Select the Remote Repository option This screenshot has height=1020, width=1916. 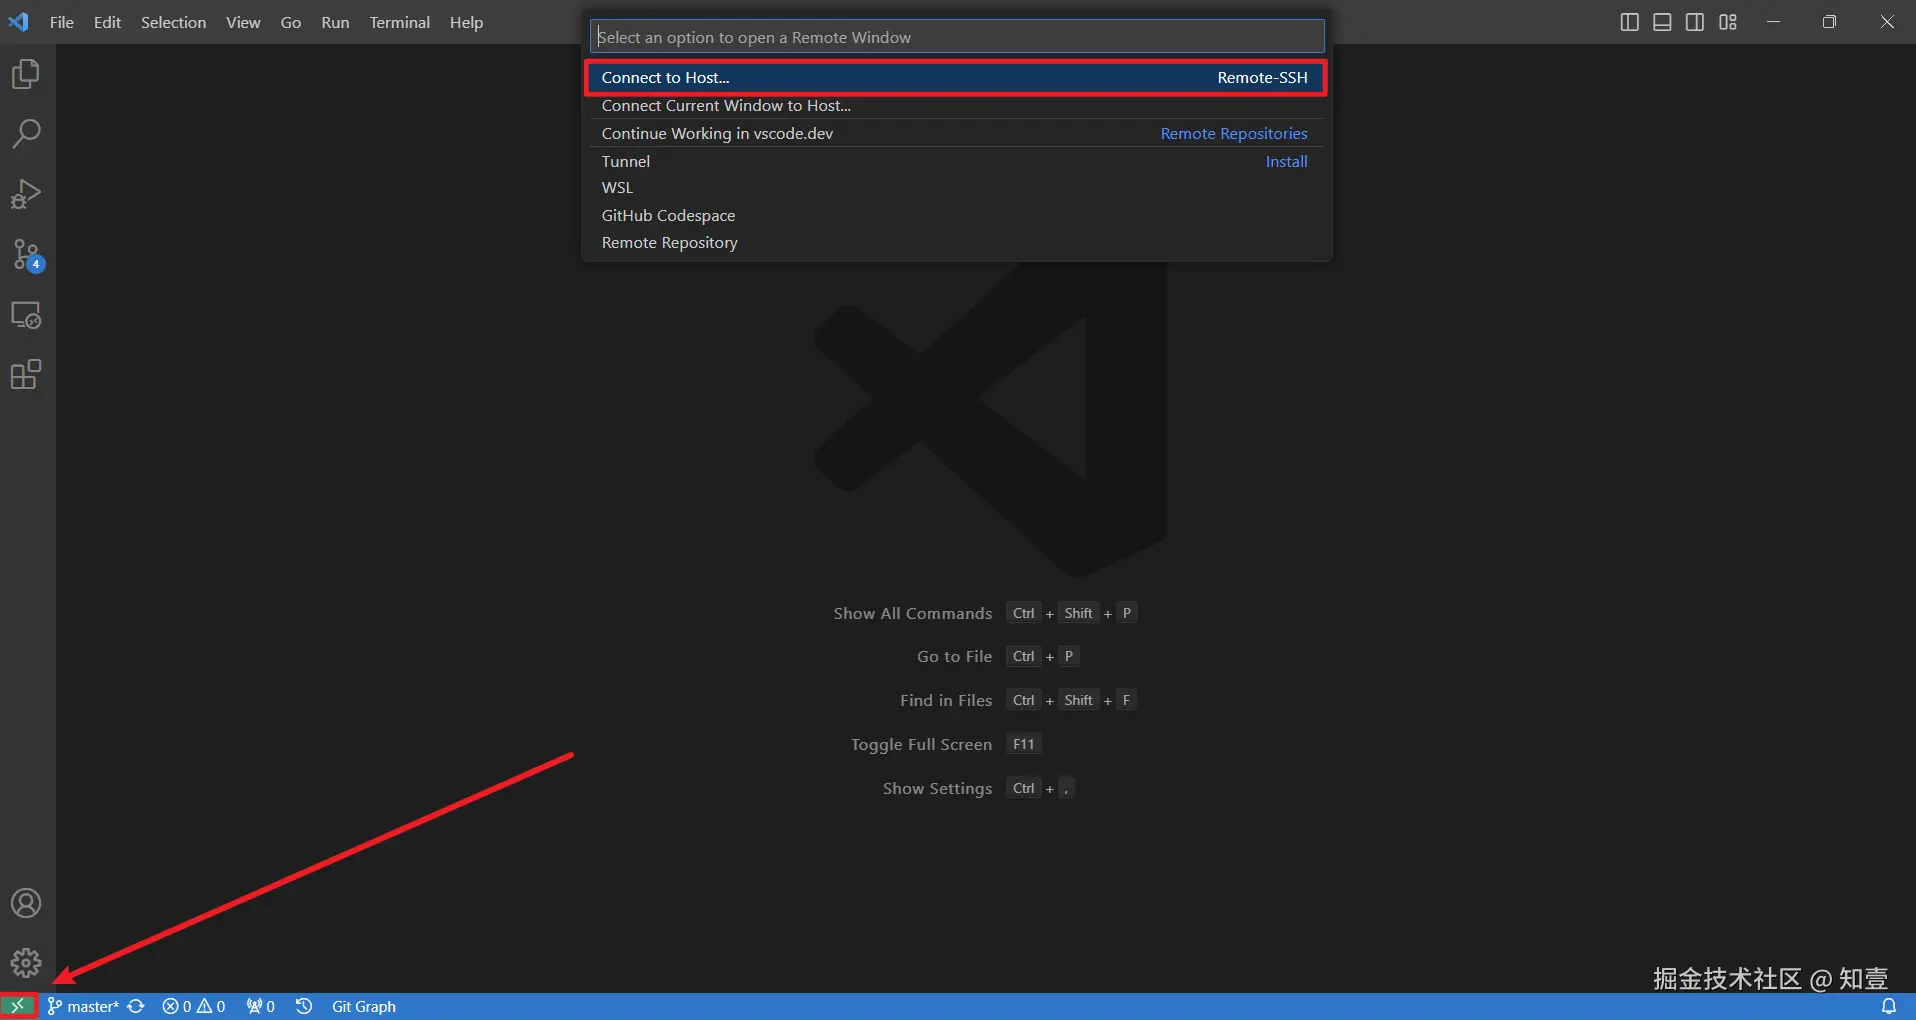point(955,243)
